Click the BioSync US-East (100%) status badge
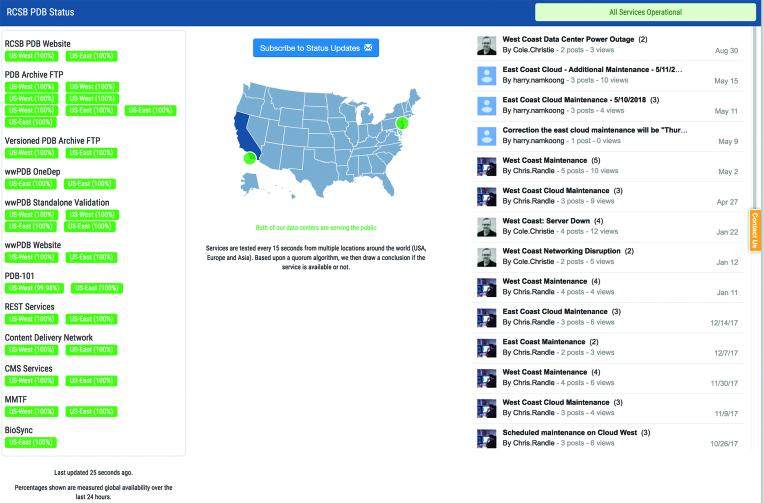 (33, 442)
